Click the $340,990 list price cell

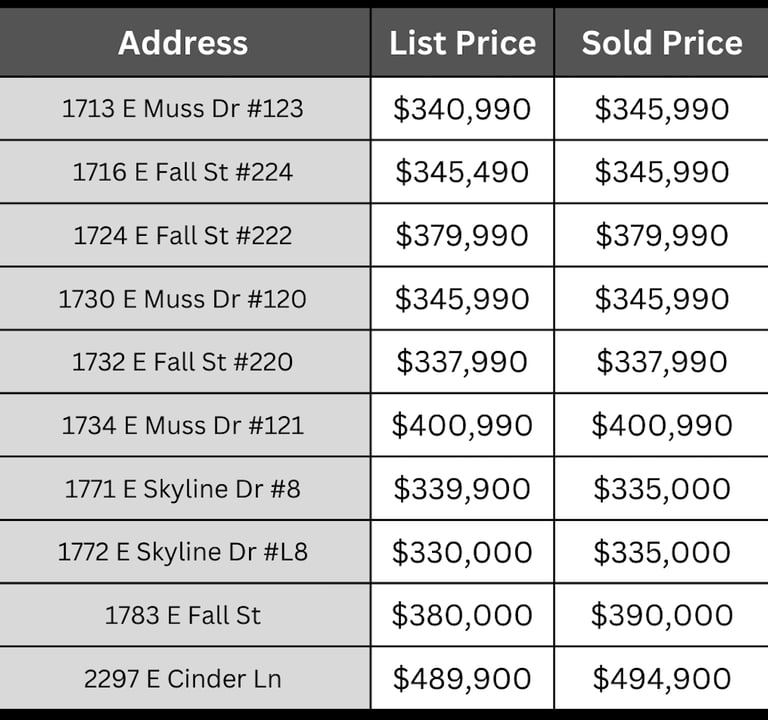tap(462, 108)
